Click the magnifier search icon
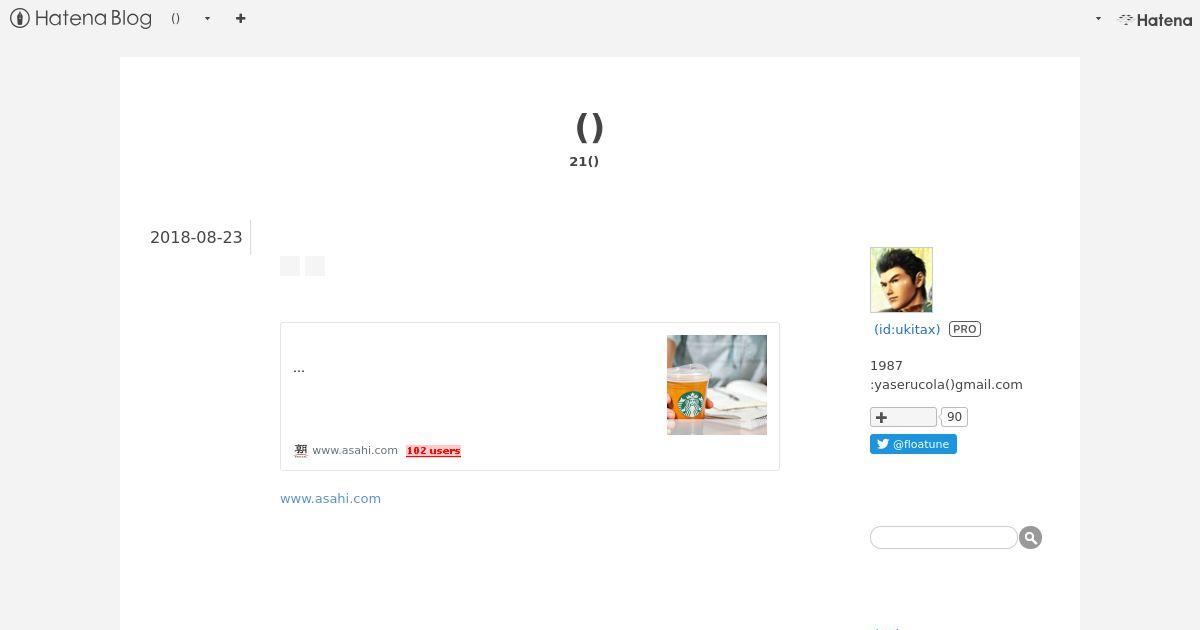1200x630 pixels. [1030, 537]
